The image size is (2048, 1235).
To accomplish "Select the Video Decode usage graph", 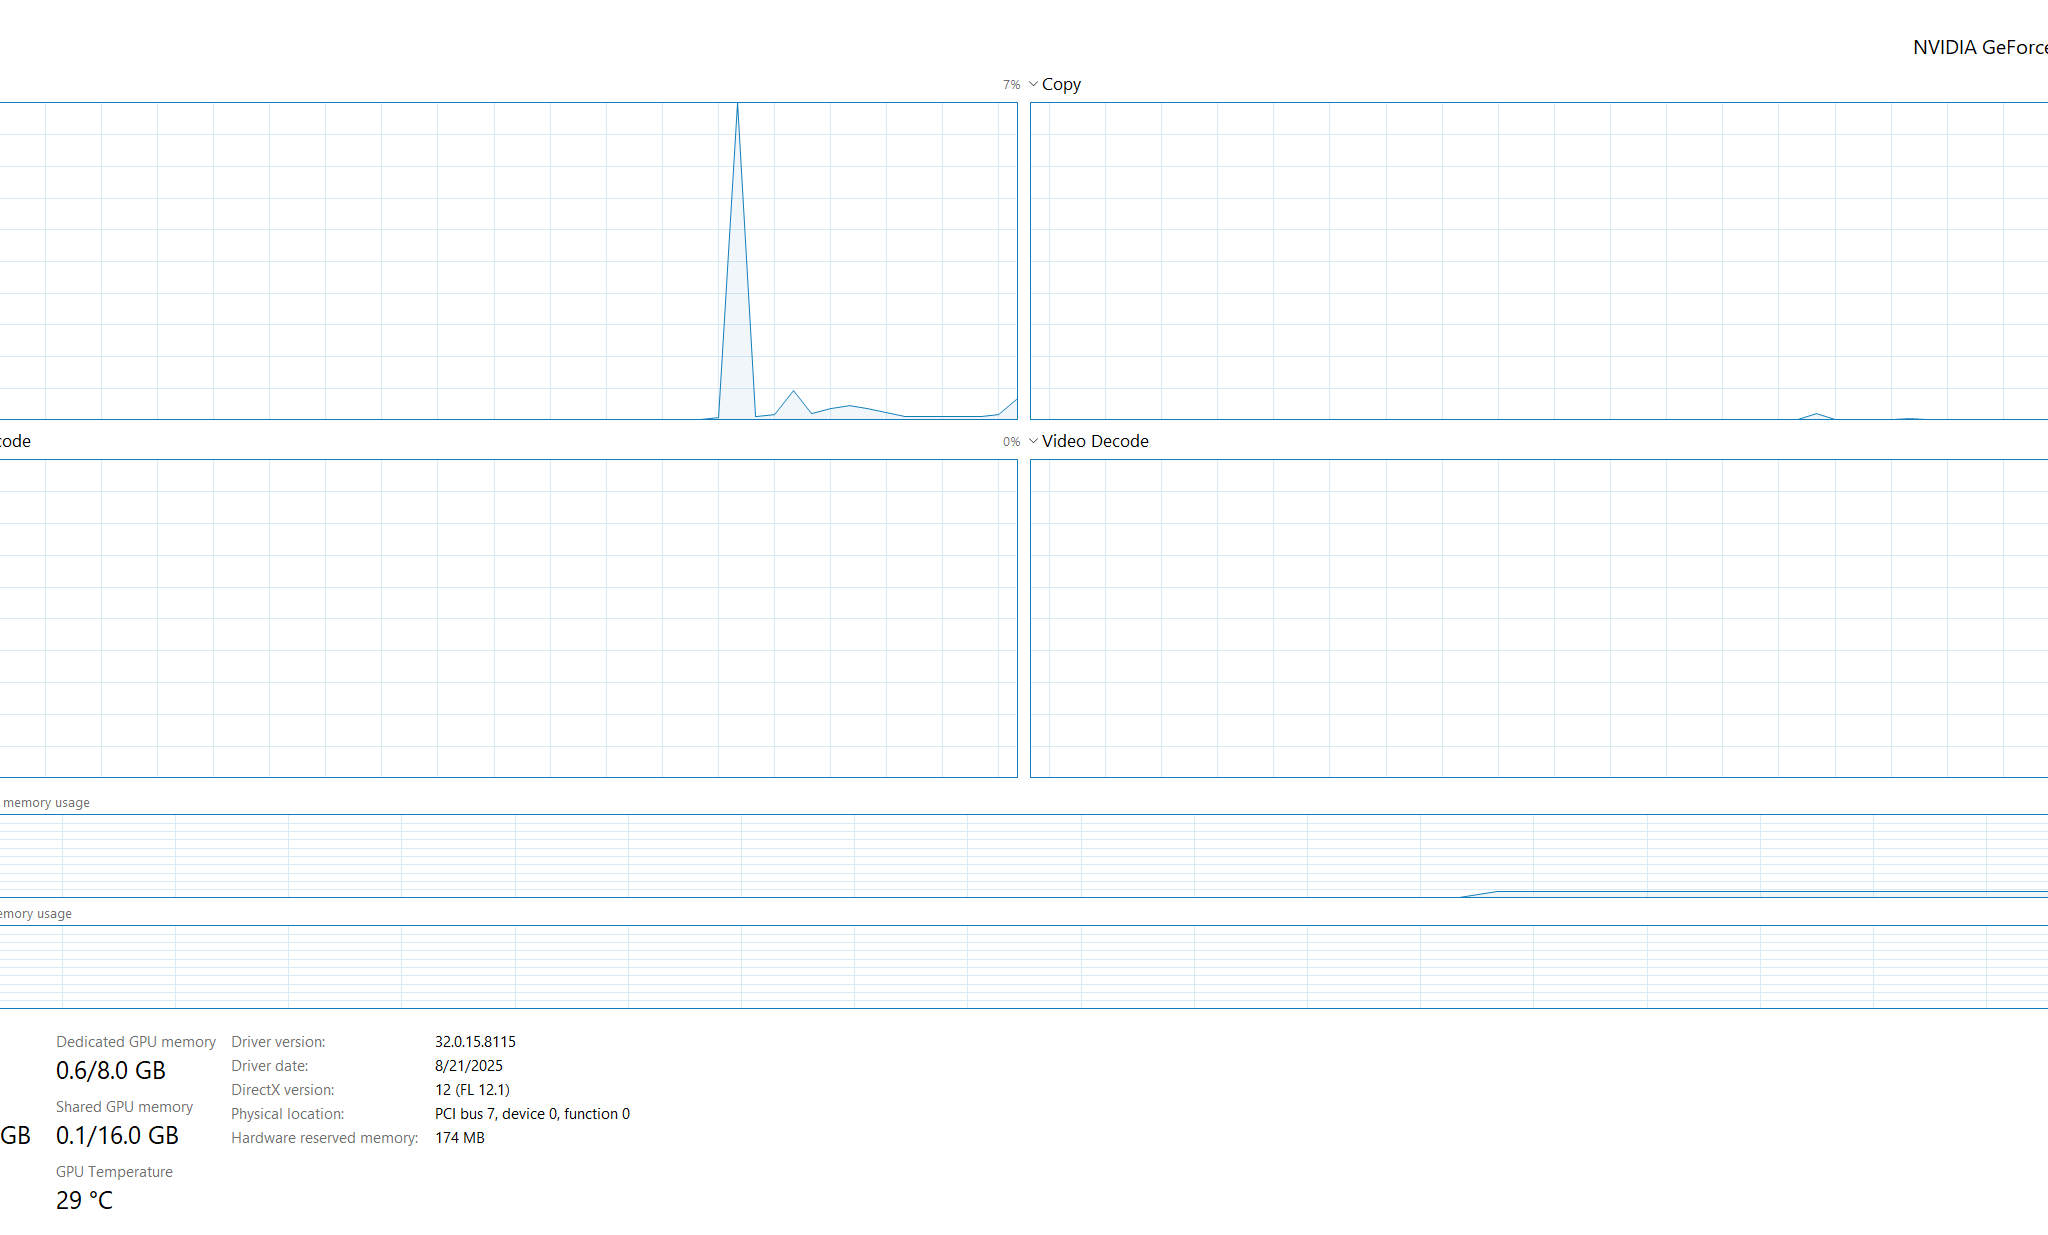I will pyautogui.click(x=1539, y=618).
